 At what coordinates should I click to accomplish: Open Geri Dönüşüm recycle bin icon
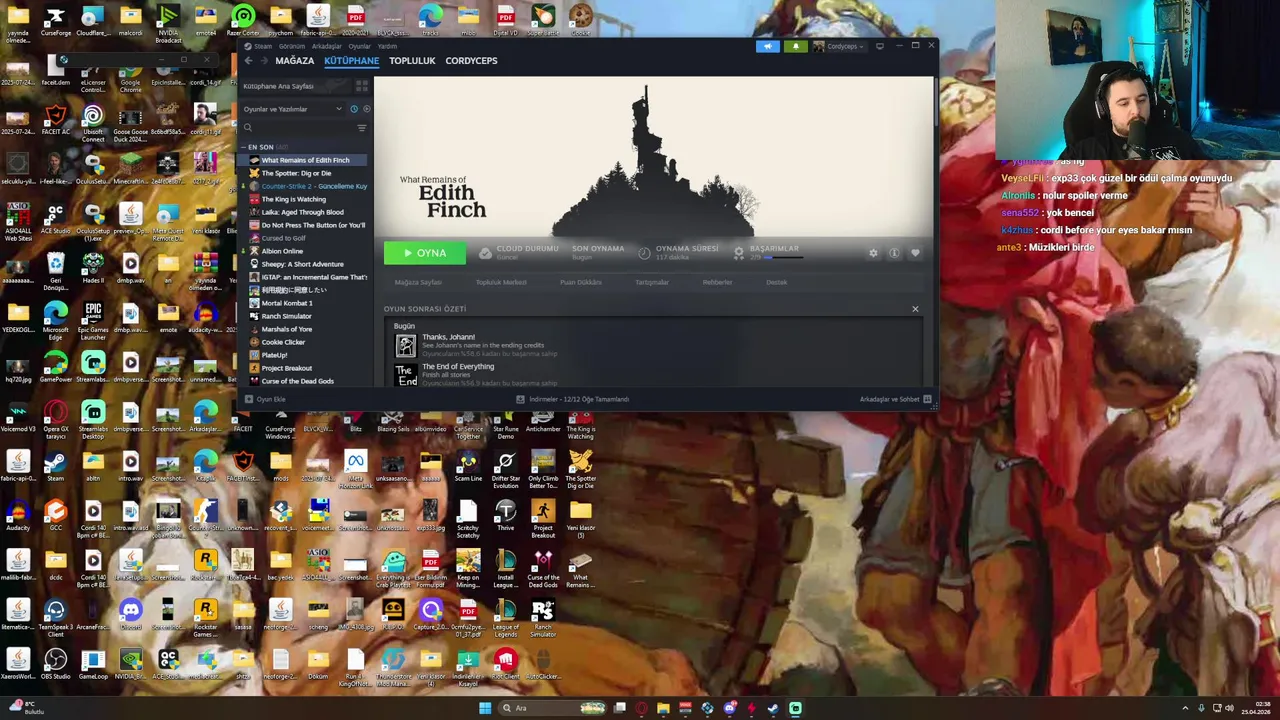56,270
